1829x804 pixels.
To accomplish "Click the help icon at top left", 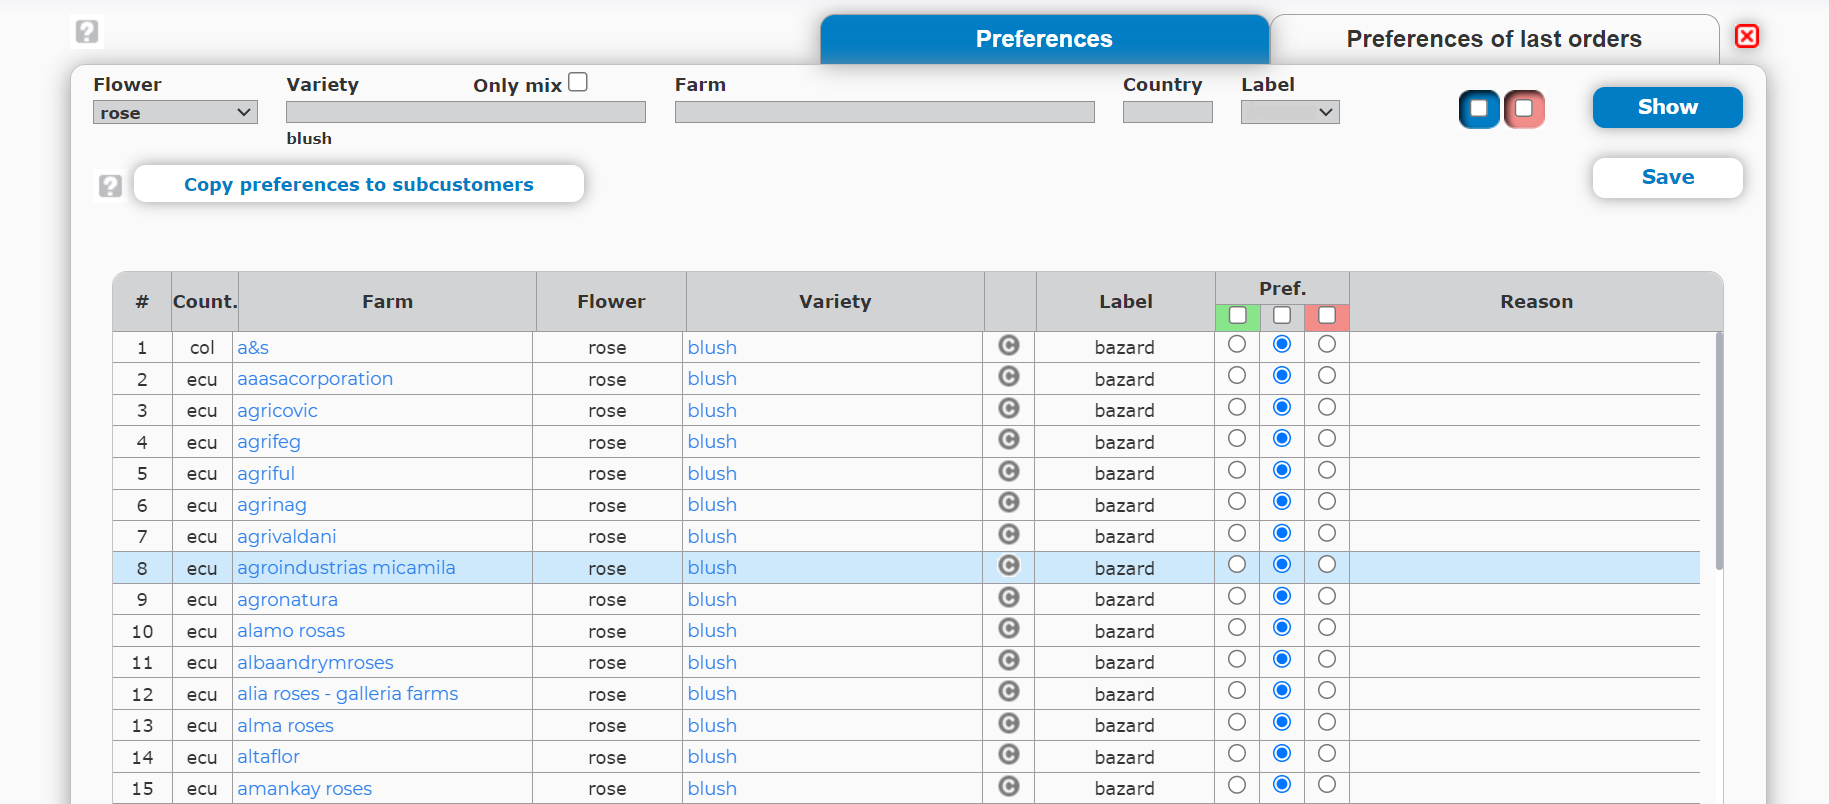I will (87, 32).
